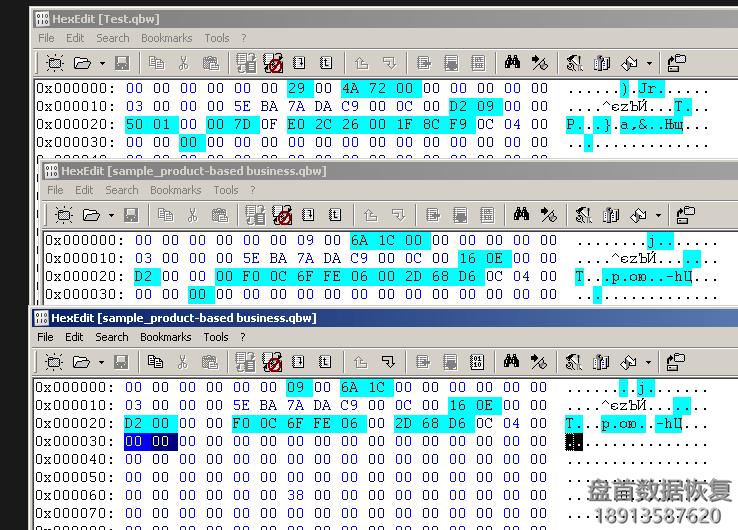
Task: Click the New file icon in the active bottom HexEdit window
Action: (54, 362)
